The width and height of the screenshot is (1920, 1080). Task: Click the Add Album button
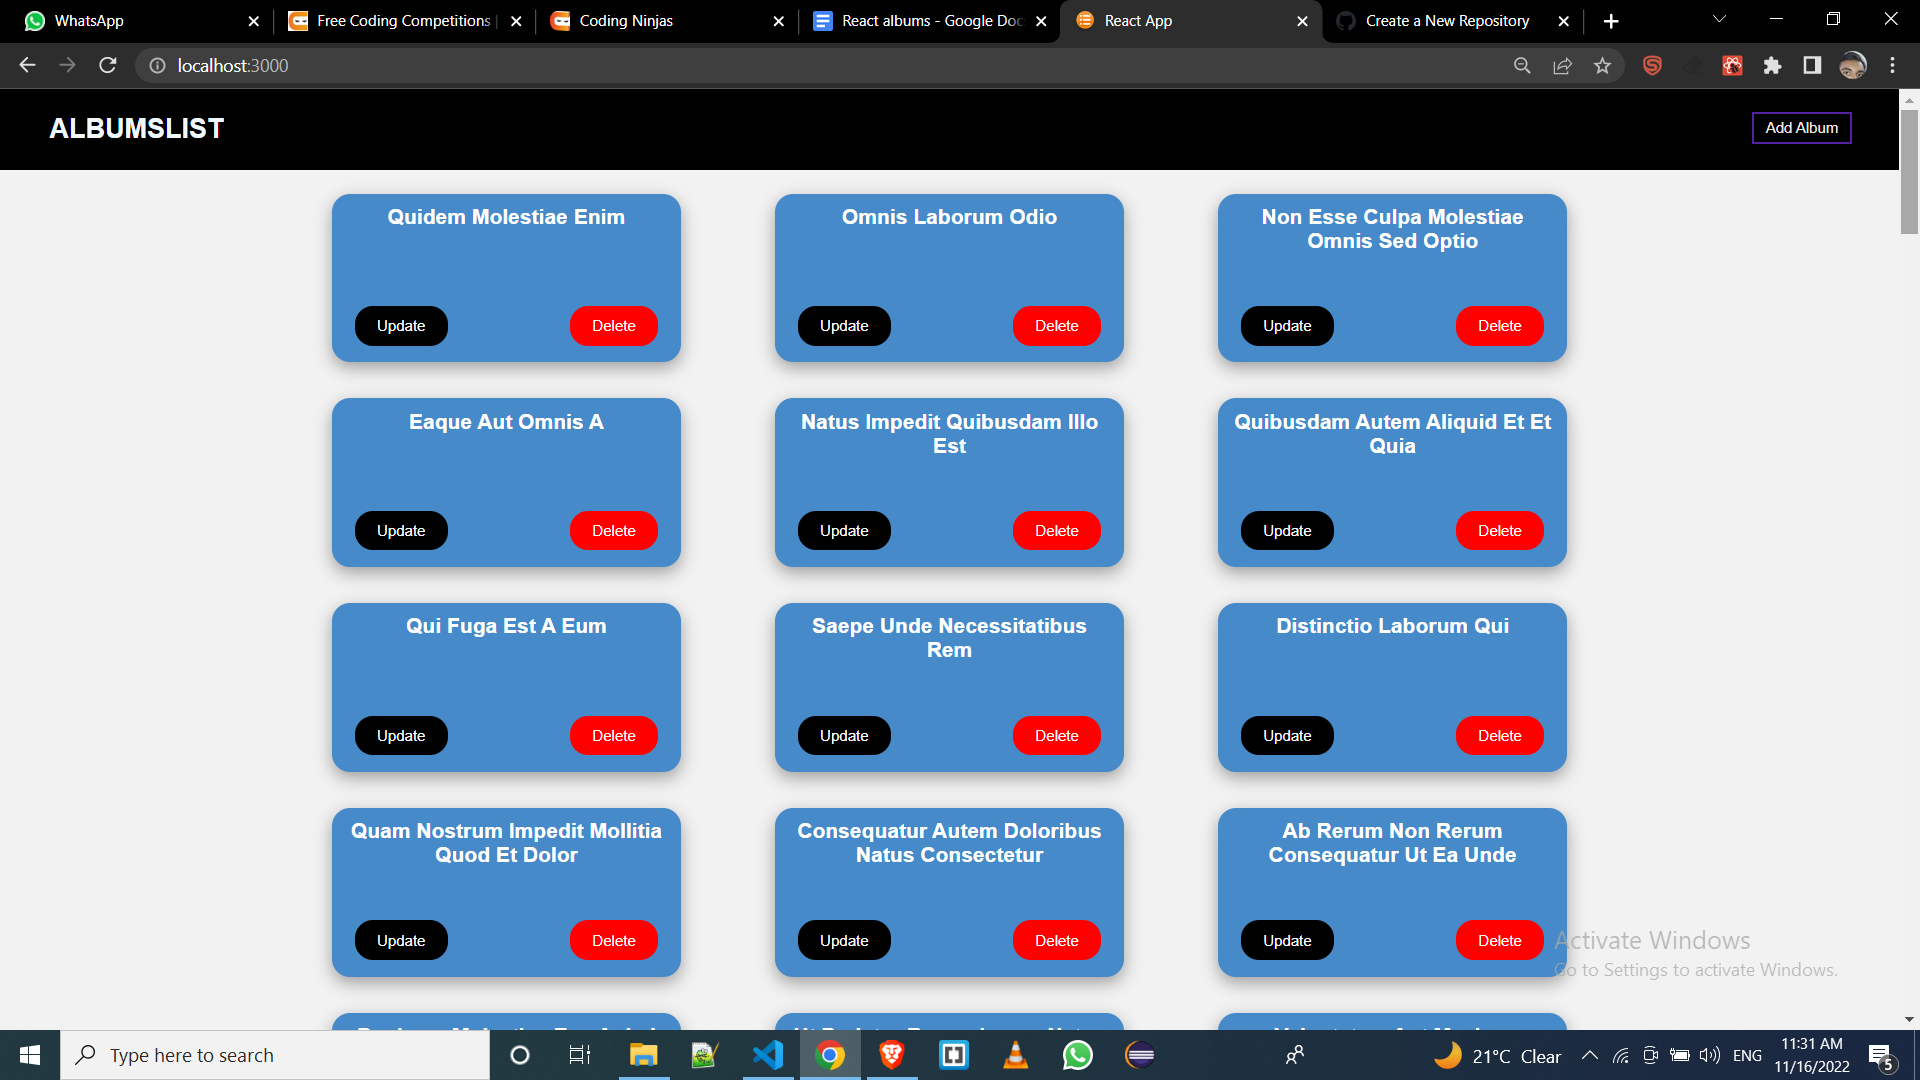pyautogui.click(x=1801, y=128)
